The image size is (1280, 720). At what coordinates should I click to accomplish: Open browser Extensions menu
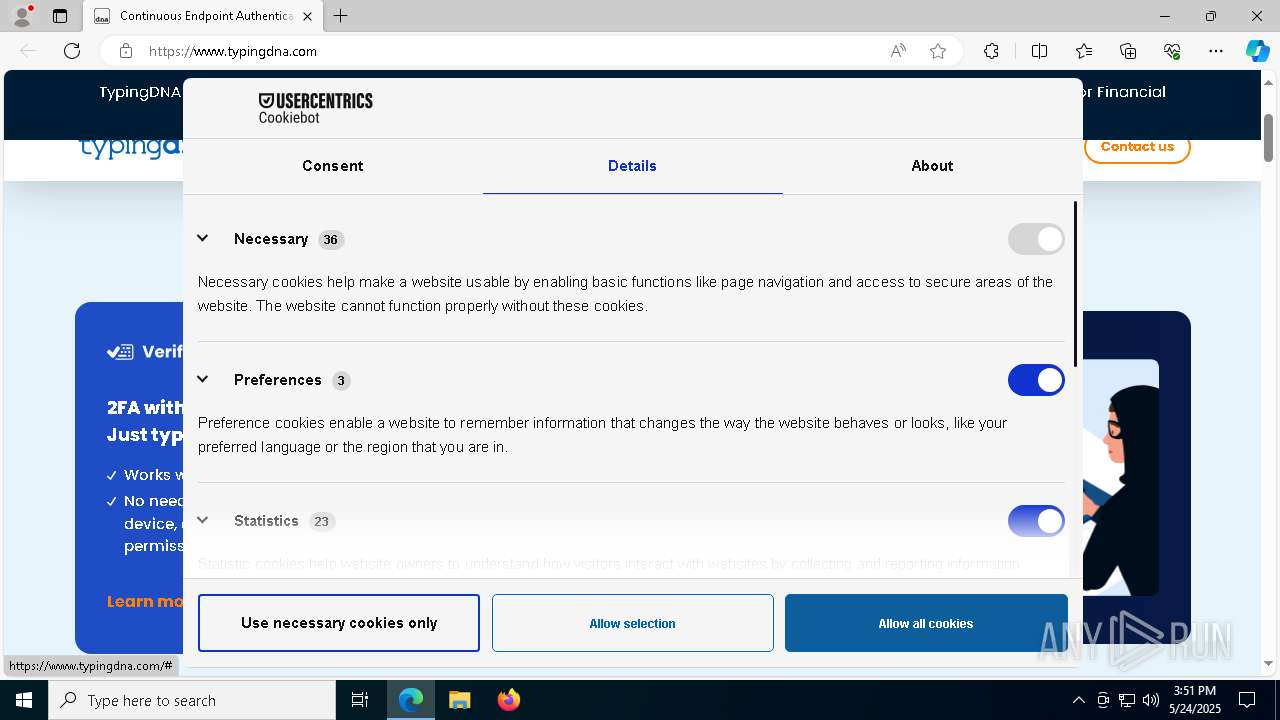991,51
